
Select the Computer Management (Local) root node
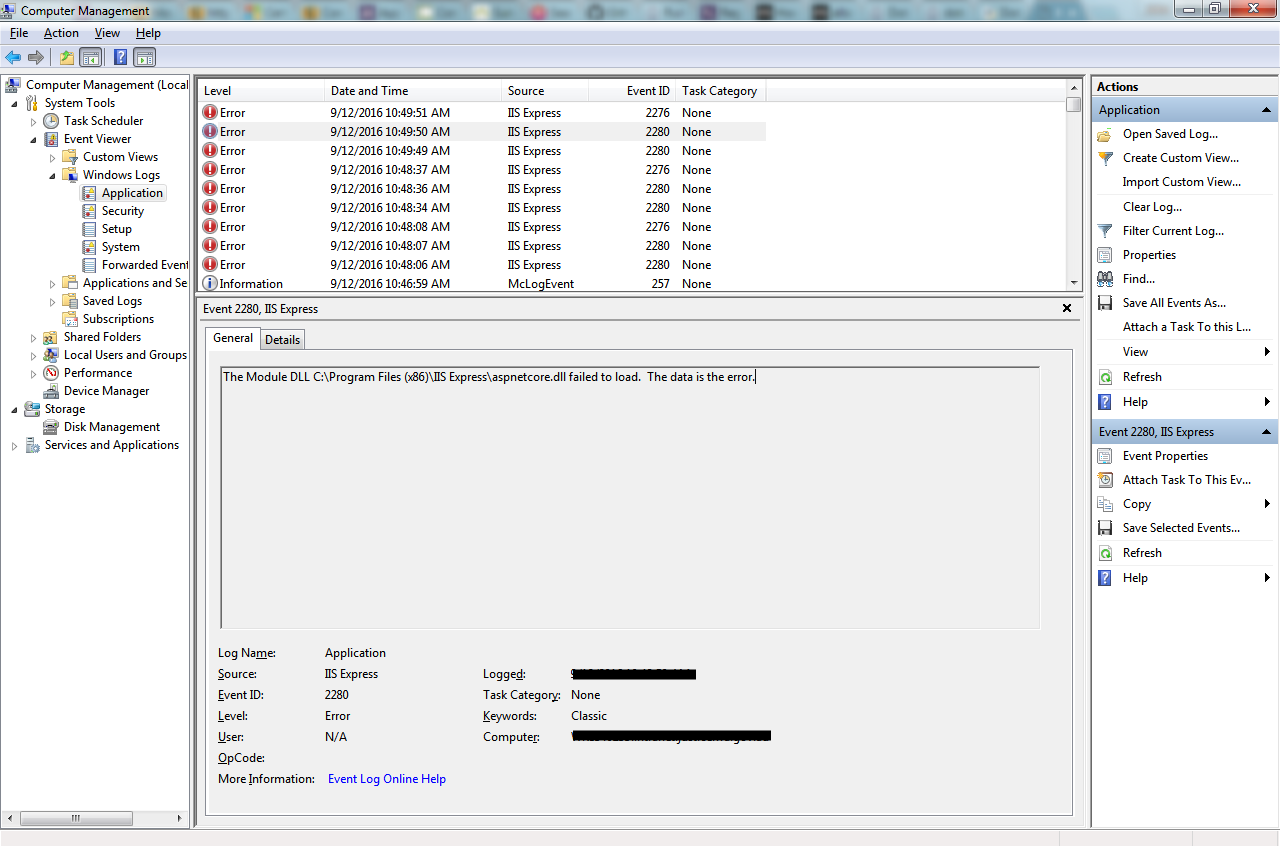[106, 85]
